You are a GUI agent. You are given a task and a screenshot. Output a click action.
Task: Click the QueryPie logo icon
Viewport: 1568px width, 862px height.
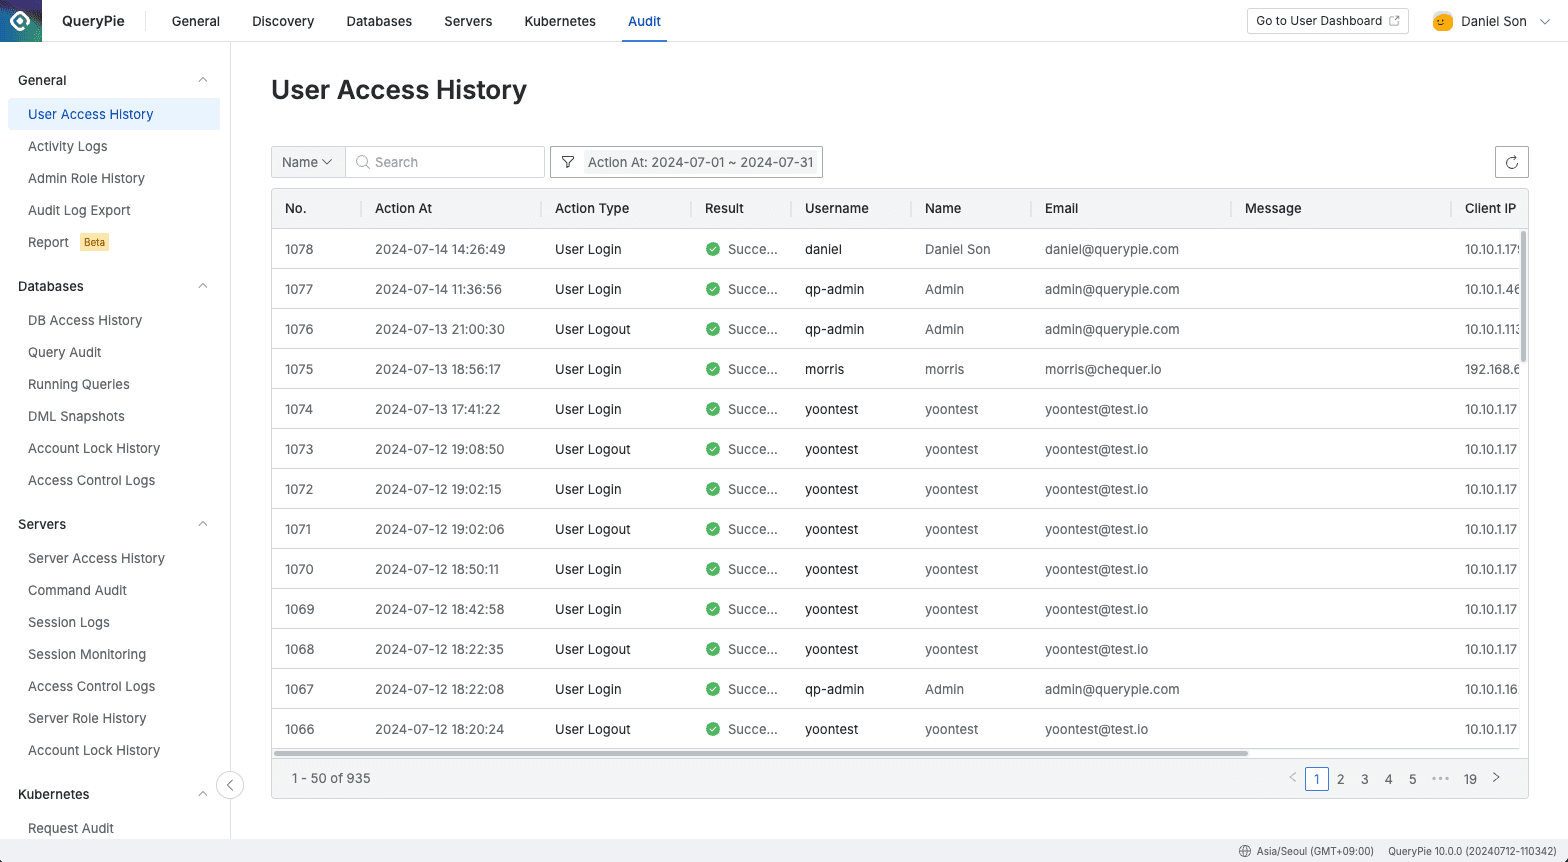click(x=20, y=20)
